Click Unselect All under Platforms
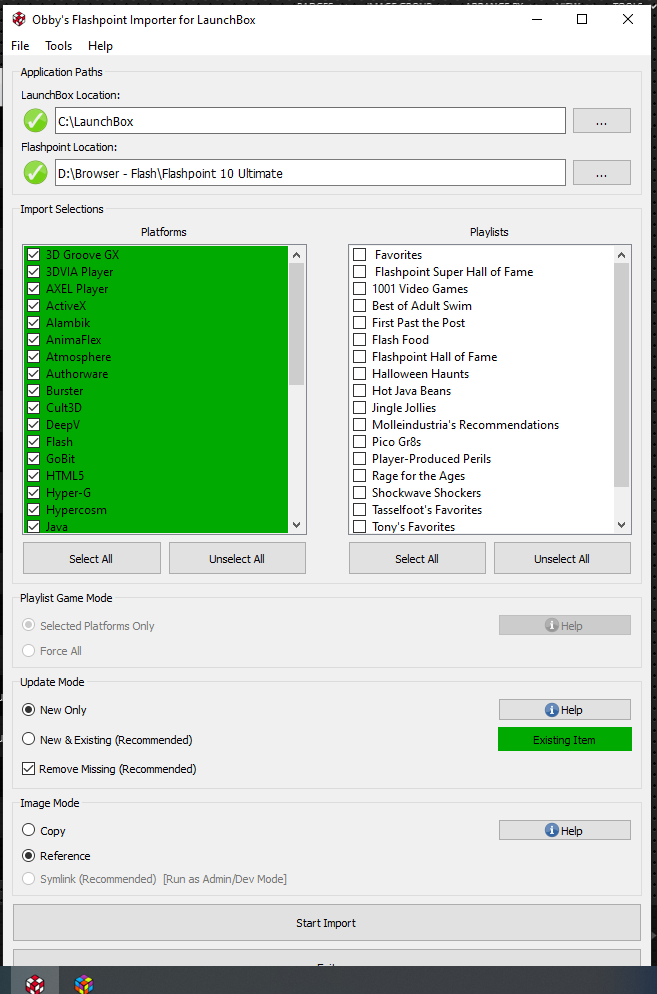The height and width of the screenshot is (994, 657). click(x=237, y=558)
